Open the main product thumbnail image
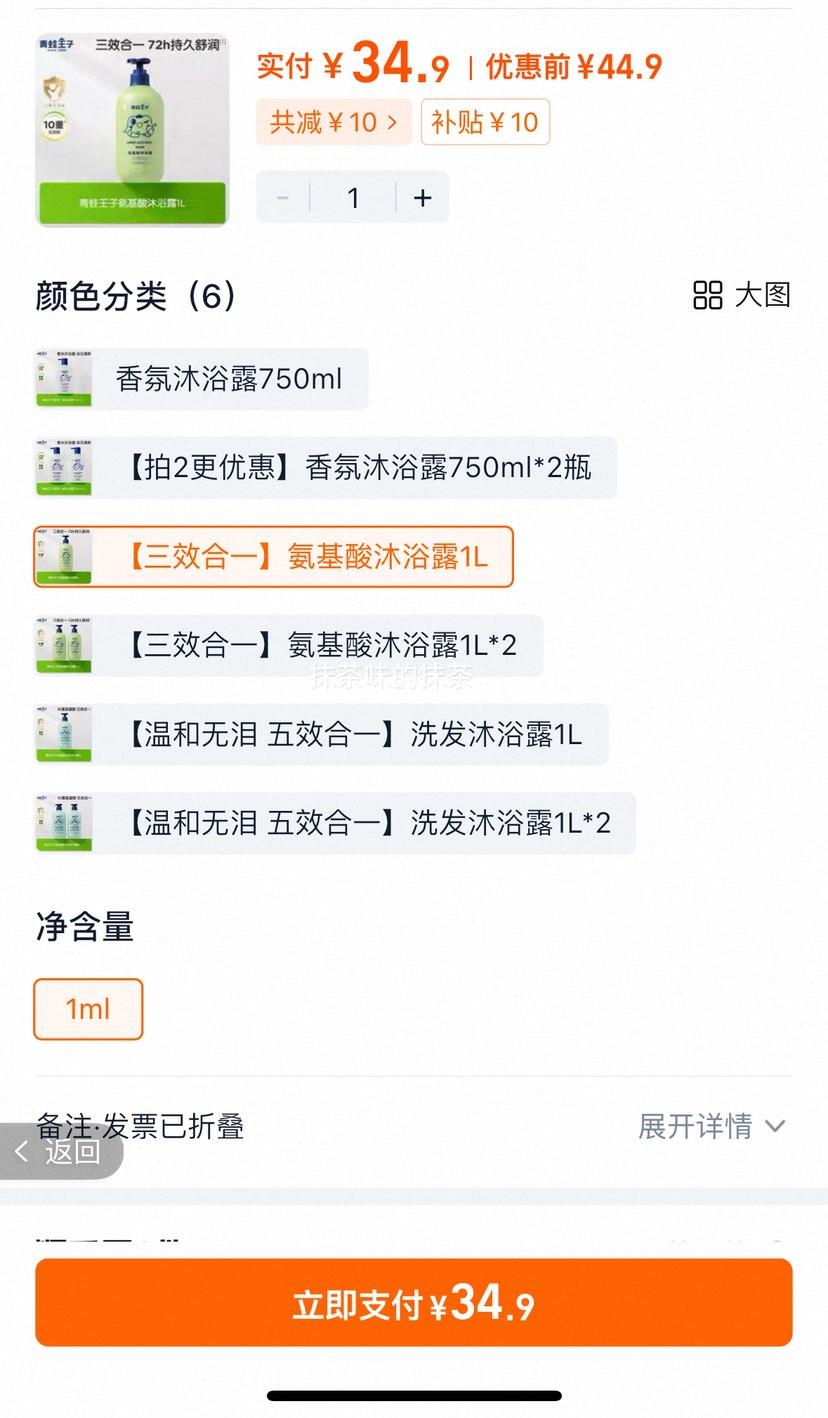This screenshot has width=828, height=1418. tap(132, 130)
